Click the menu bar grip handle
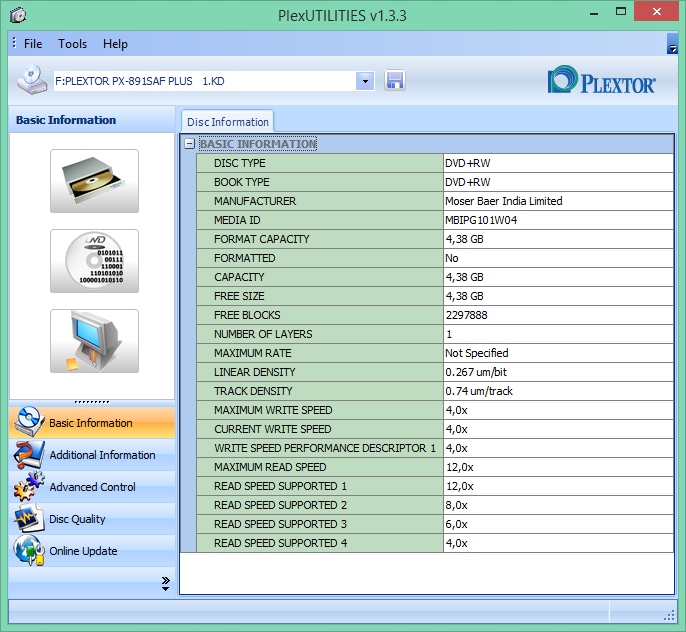The width and height of the screenshot is (686, 632). (14, 43)
